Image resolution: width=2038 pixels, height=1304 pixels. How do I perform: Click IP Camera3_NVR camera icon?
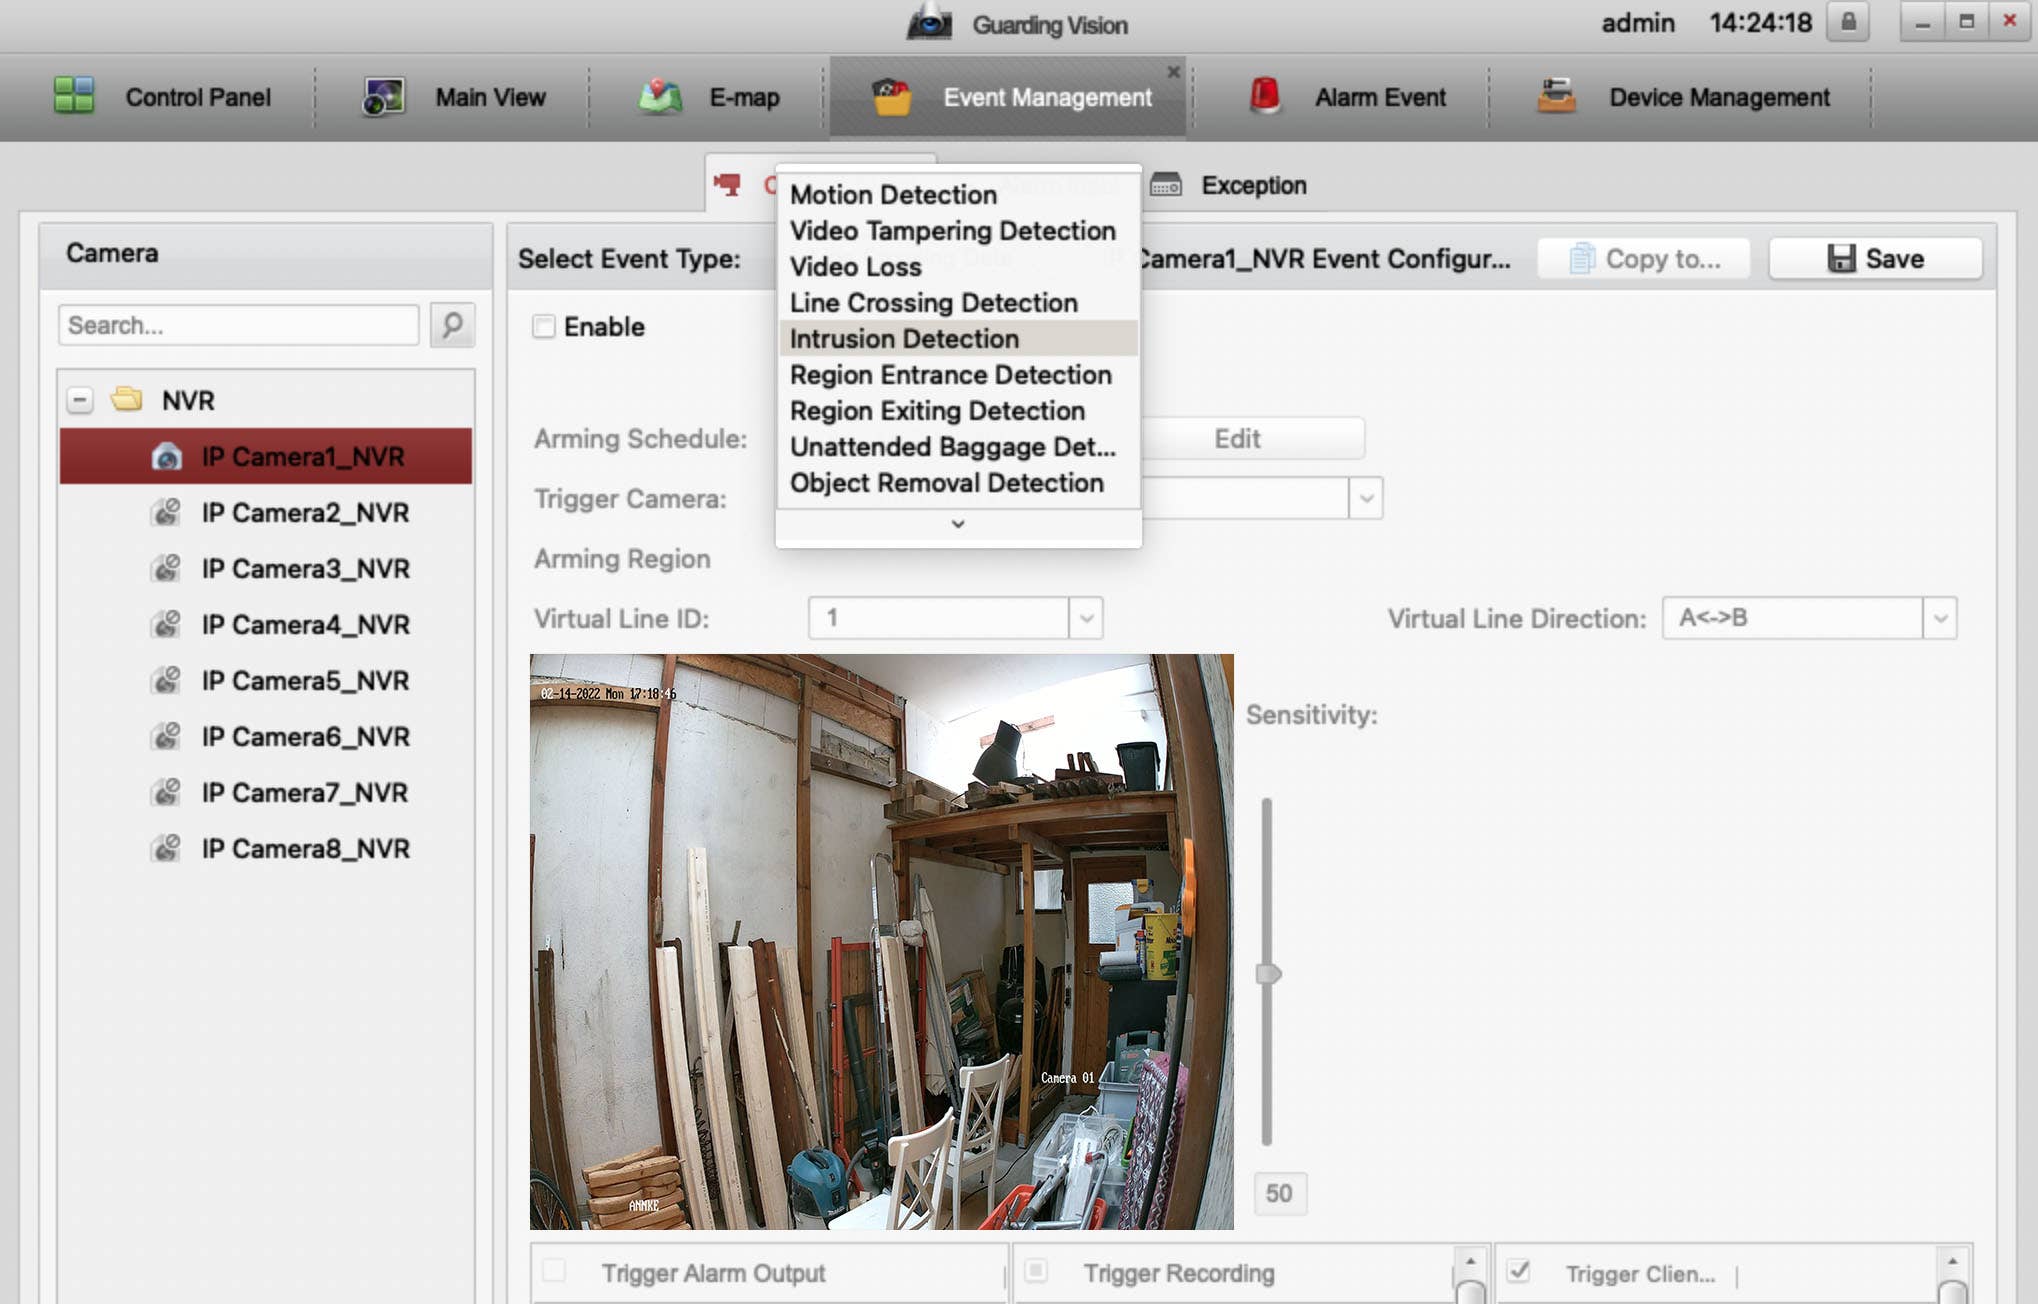coord(166,568)
